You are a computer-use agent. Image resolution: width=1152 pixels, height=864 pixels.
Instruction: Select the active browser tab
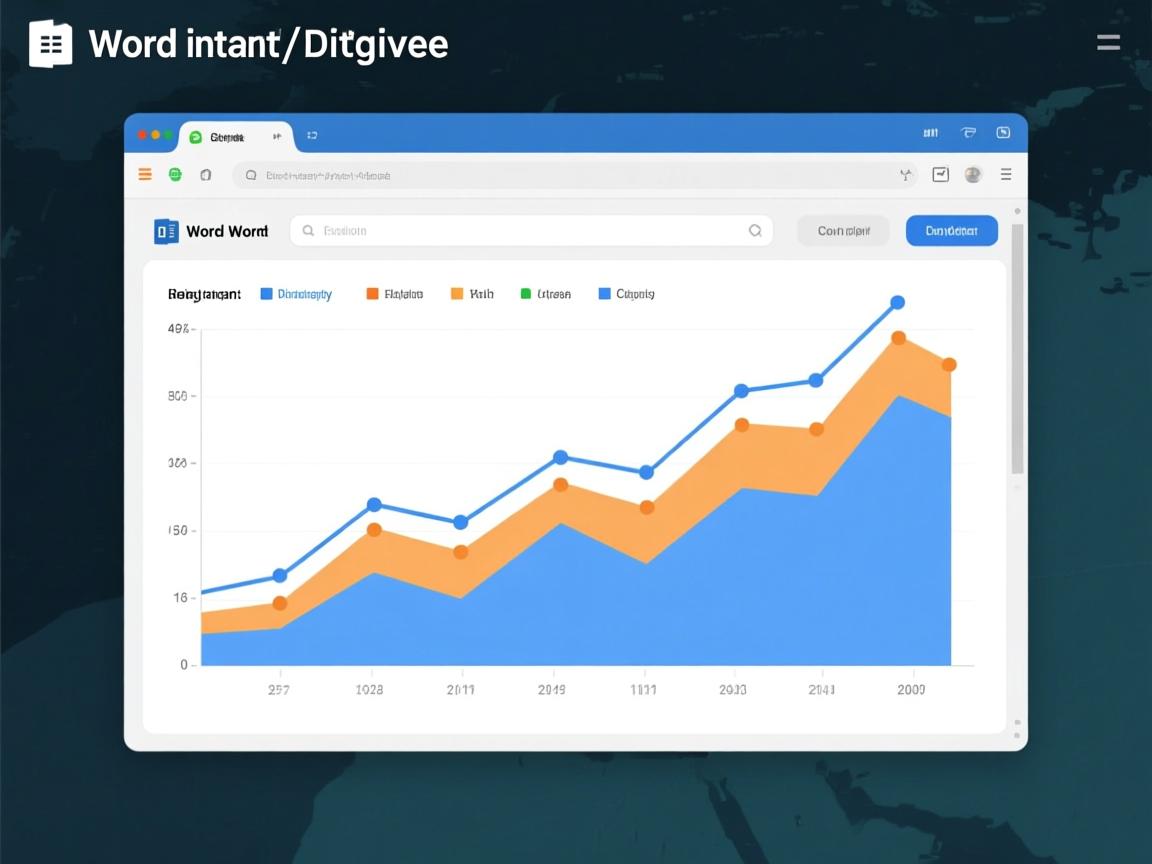coord(228,137)
